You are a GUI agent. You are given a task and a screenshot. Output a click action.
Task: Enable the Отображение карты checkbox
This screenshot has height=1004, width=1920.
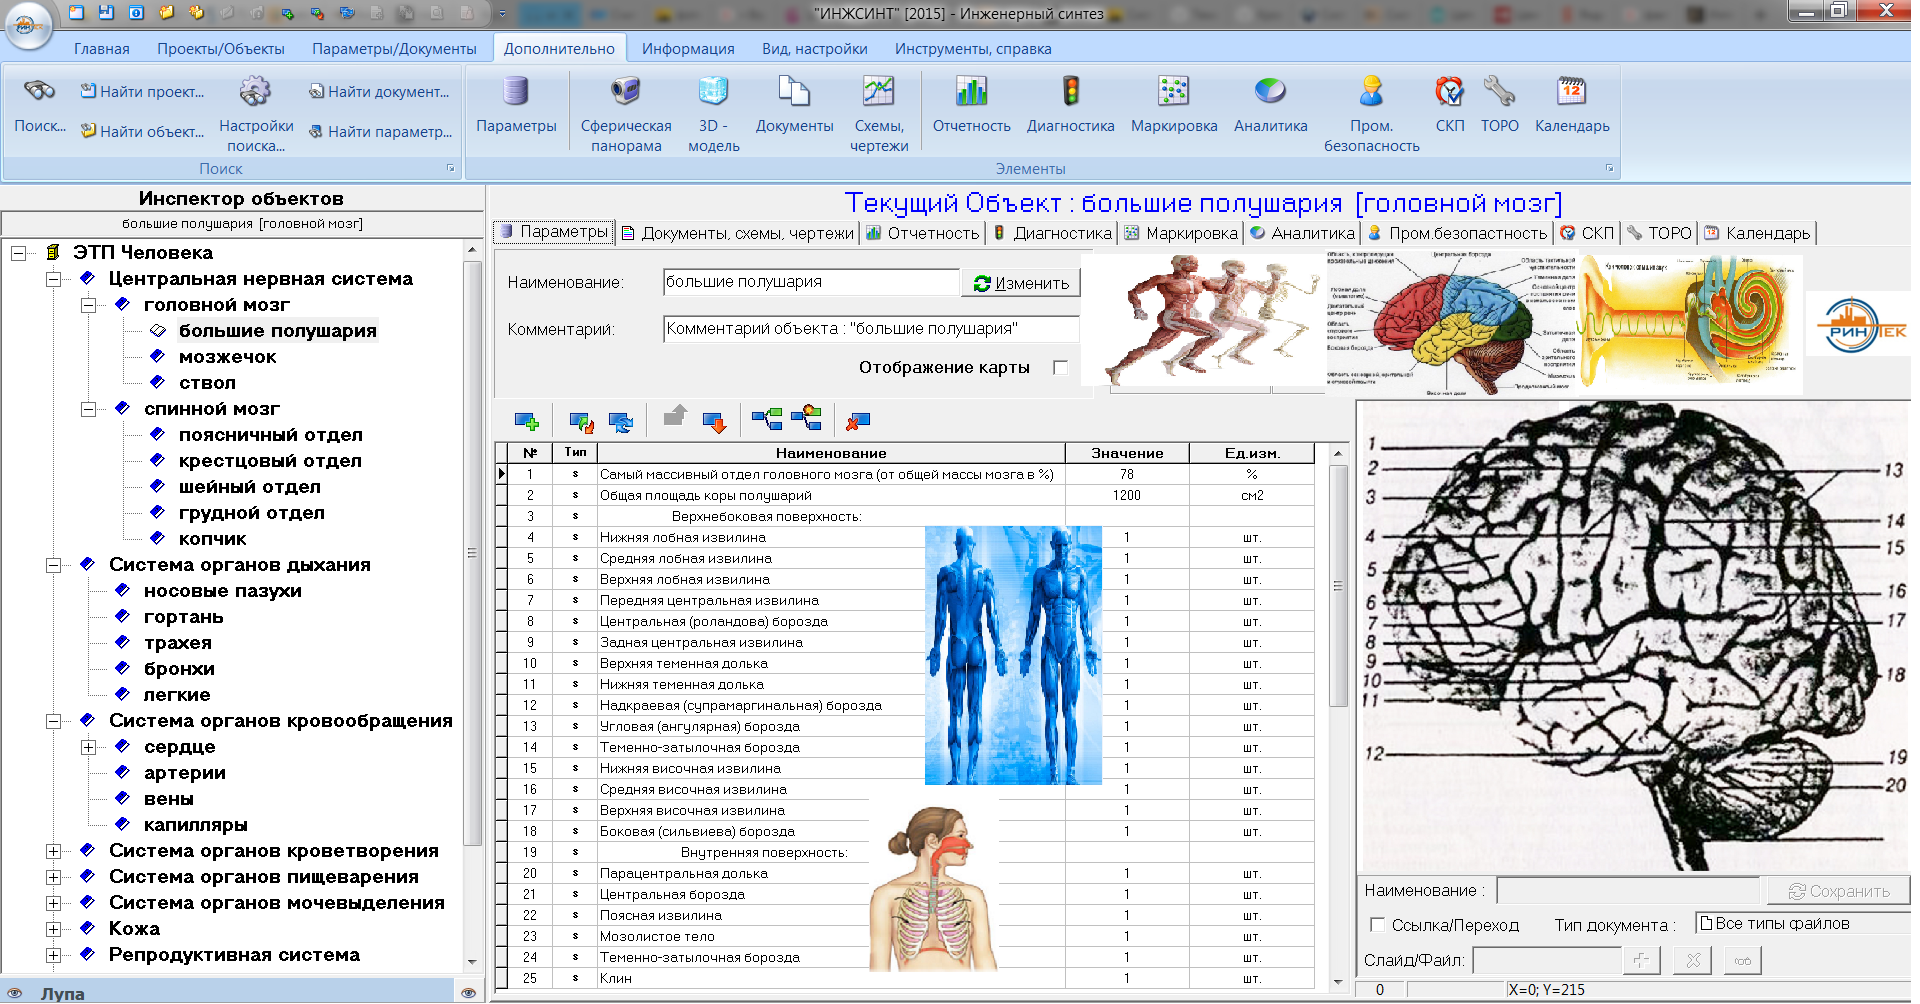tap(1060, 368)
